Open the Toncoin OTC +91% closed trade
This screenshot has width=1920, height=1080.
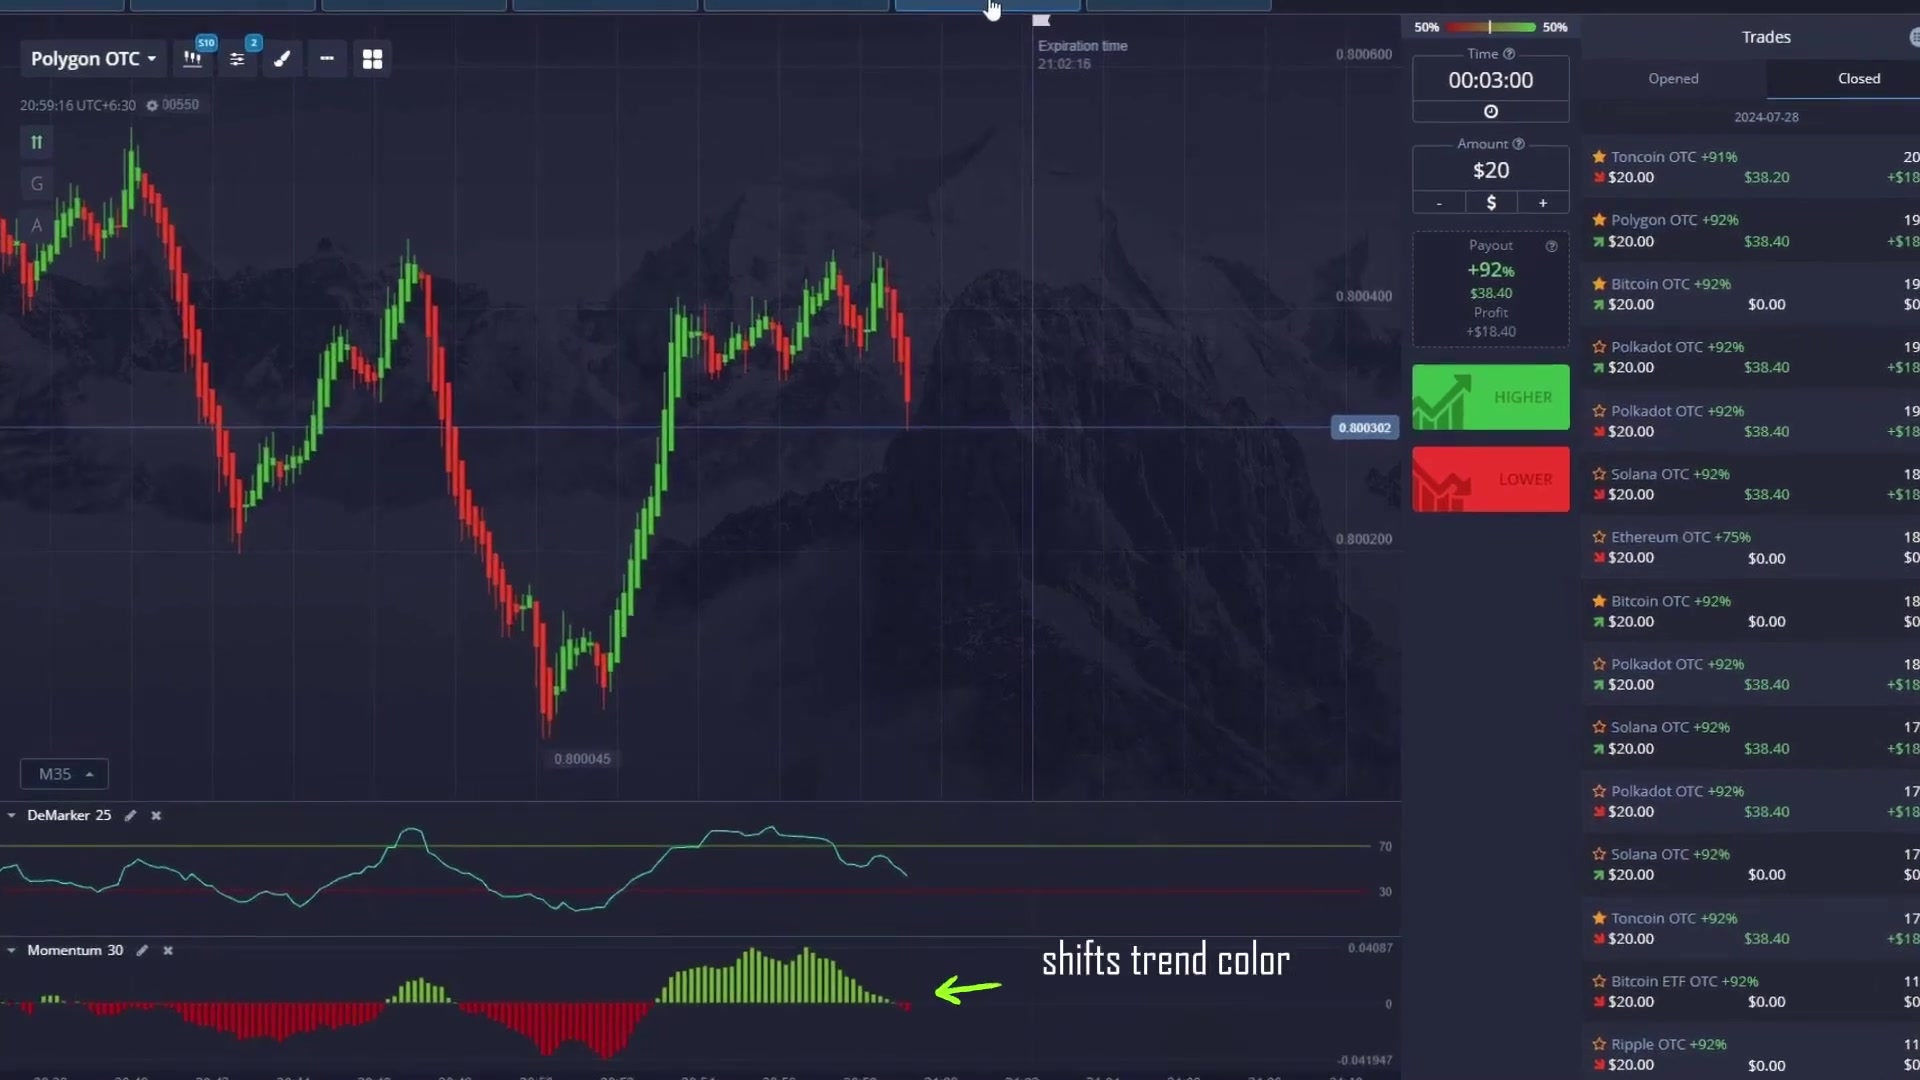[x=1751, y=167]
